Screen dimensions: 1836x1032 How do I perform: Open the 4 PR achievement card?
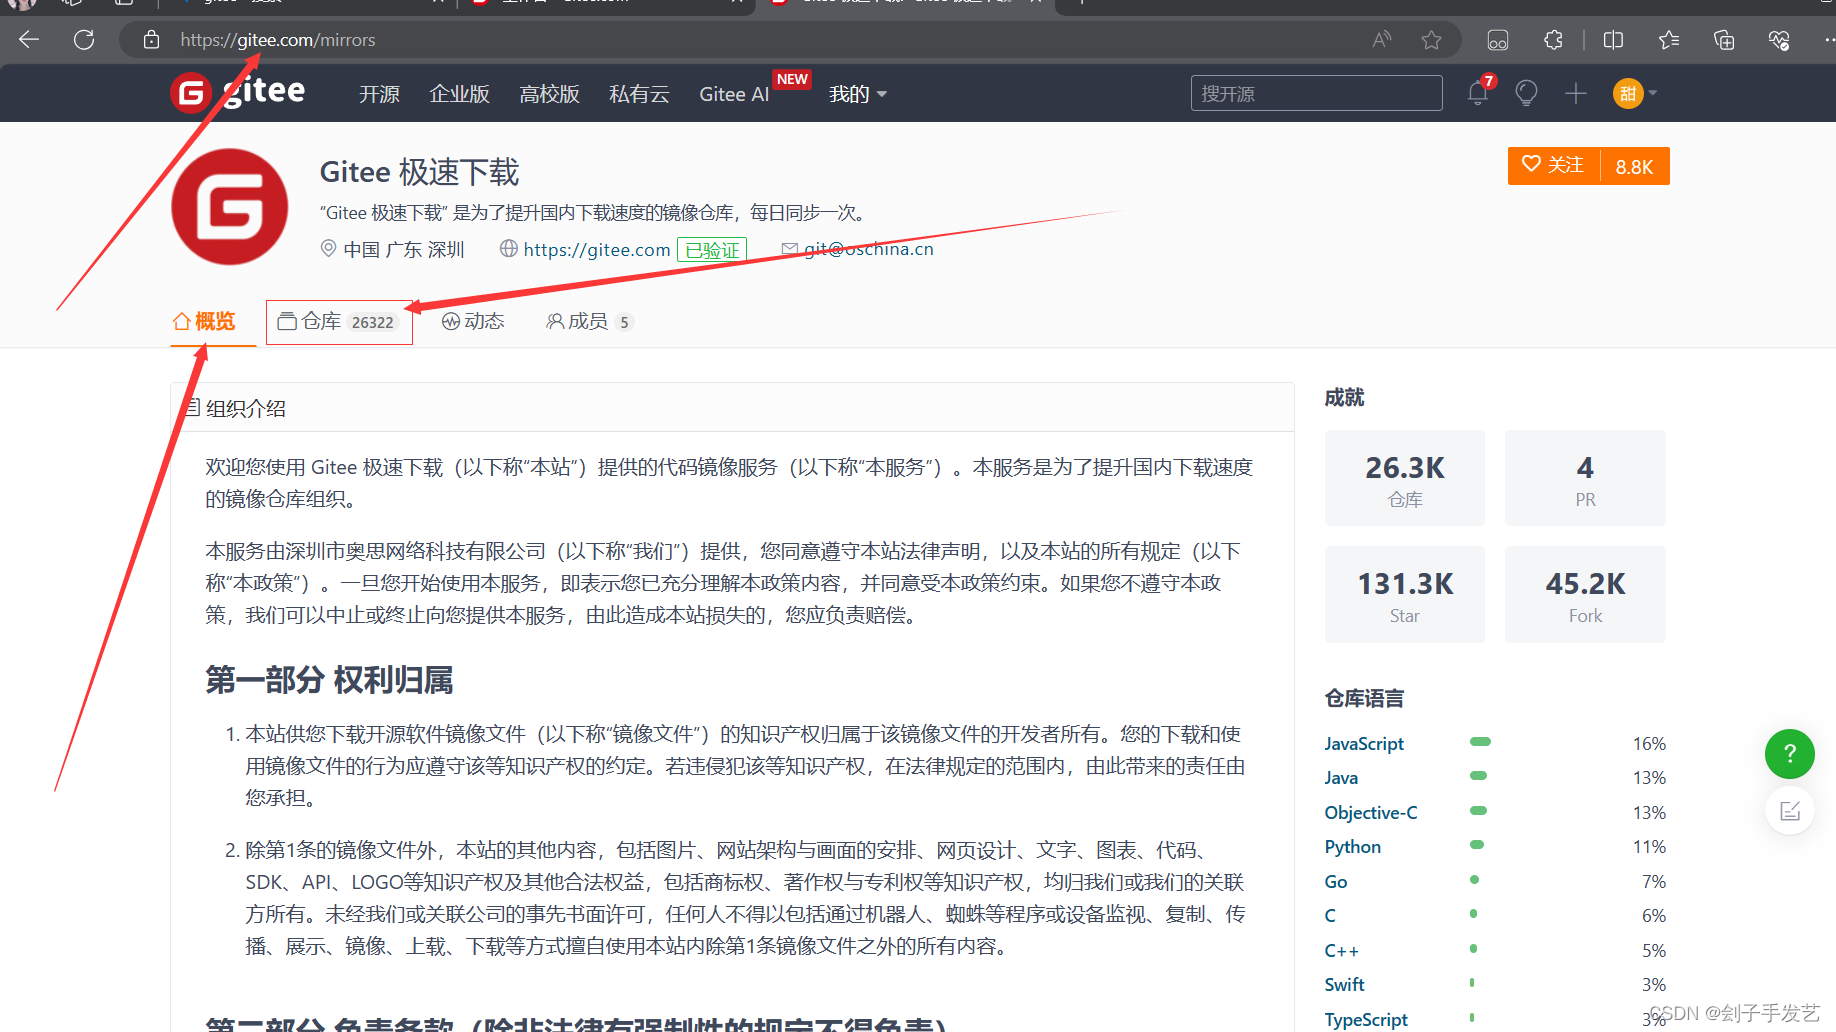tap(1585, 478)
